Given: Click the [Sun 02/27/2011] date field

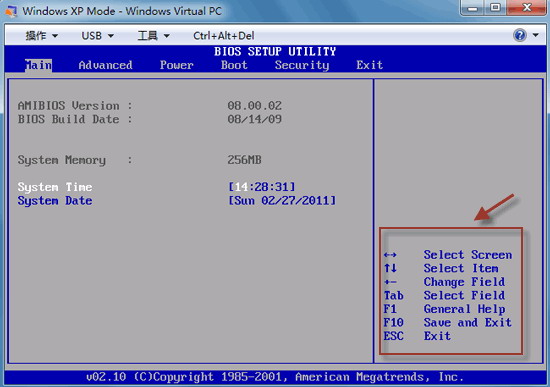Looking at the screenshot, I should coord(282,201).
